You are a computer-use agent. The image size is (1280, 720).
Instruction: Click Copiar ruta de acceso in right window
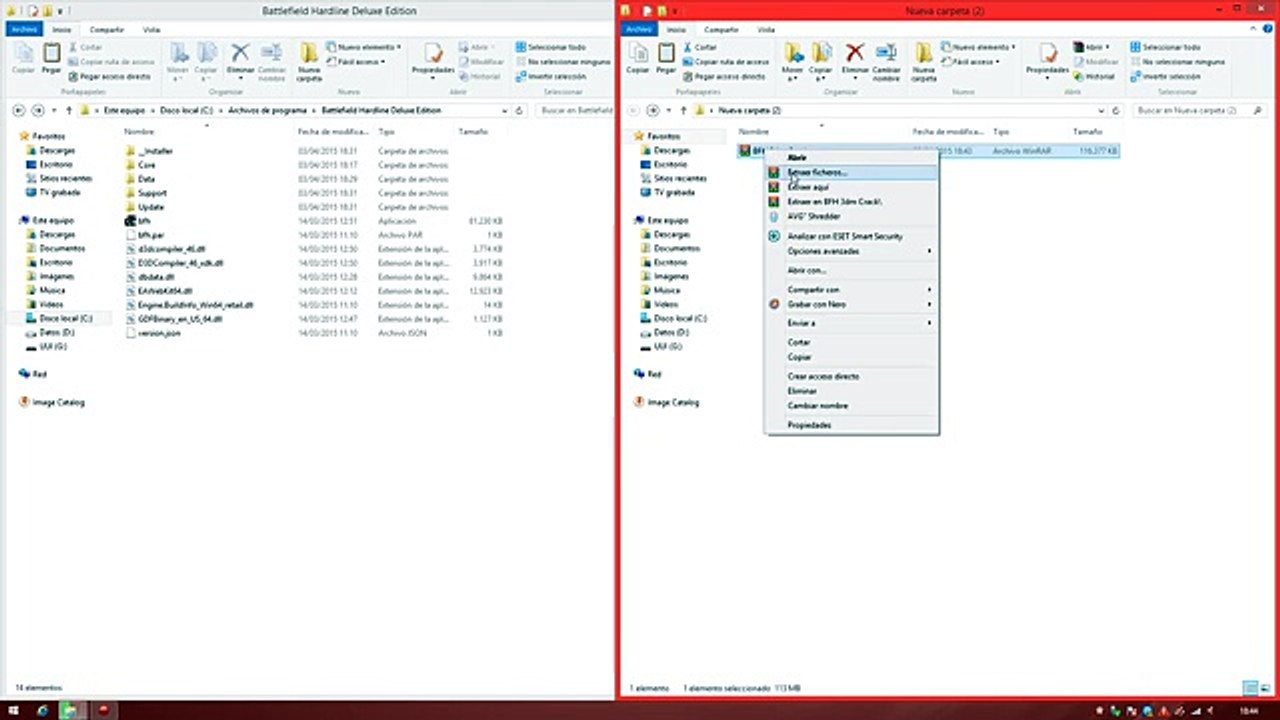coord(726,62)
